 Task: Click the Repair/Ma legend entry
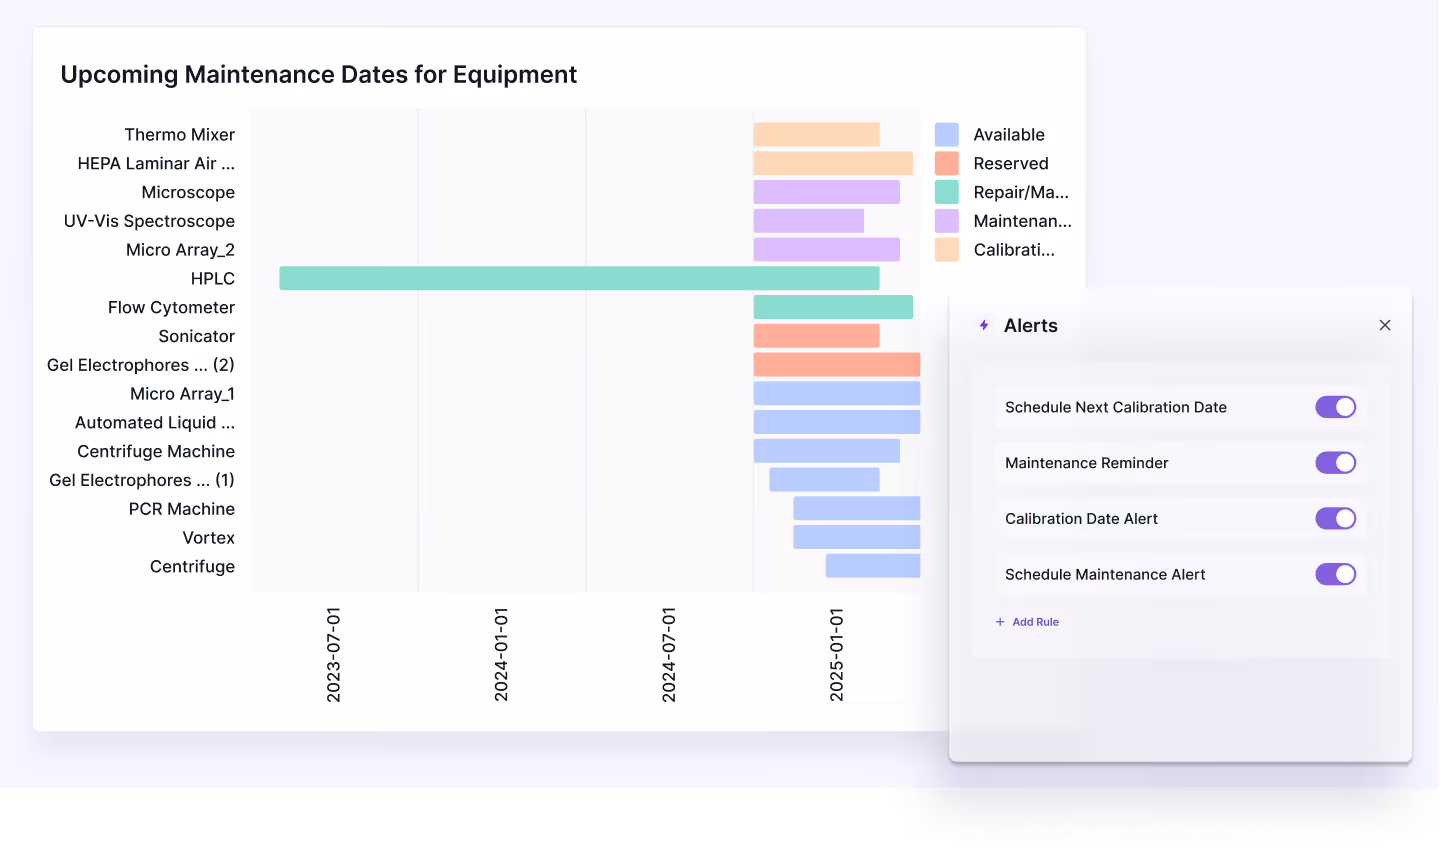[x=1021, y=192]
